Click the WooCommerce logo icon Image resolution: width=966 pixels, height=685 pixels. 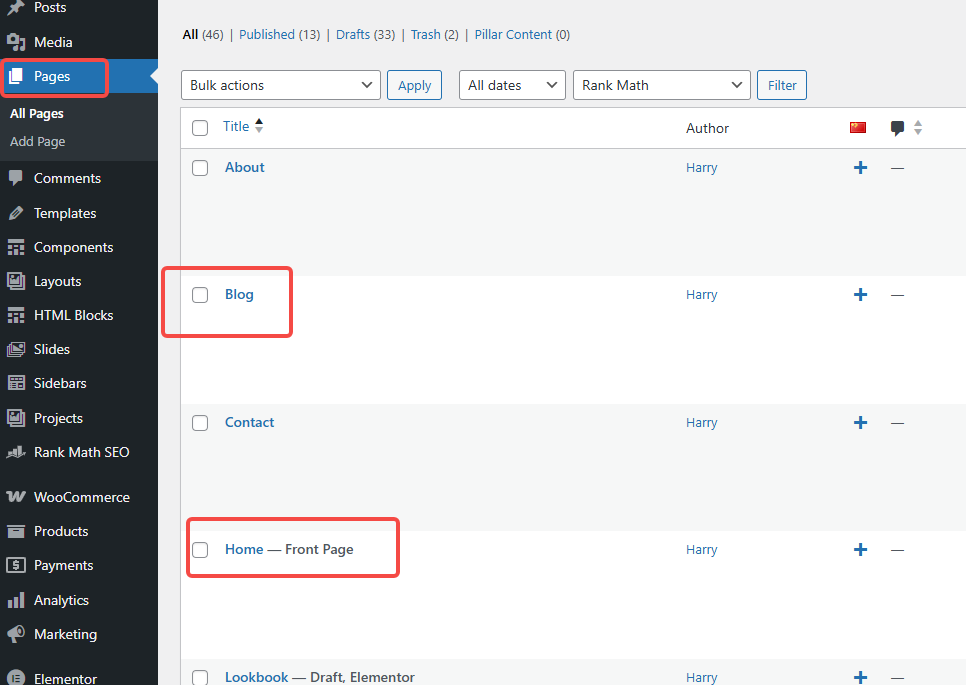[16, 497]
